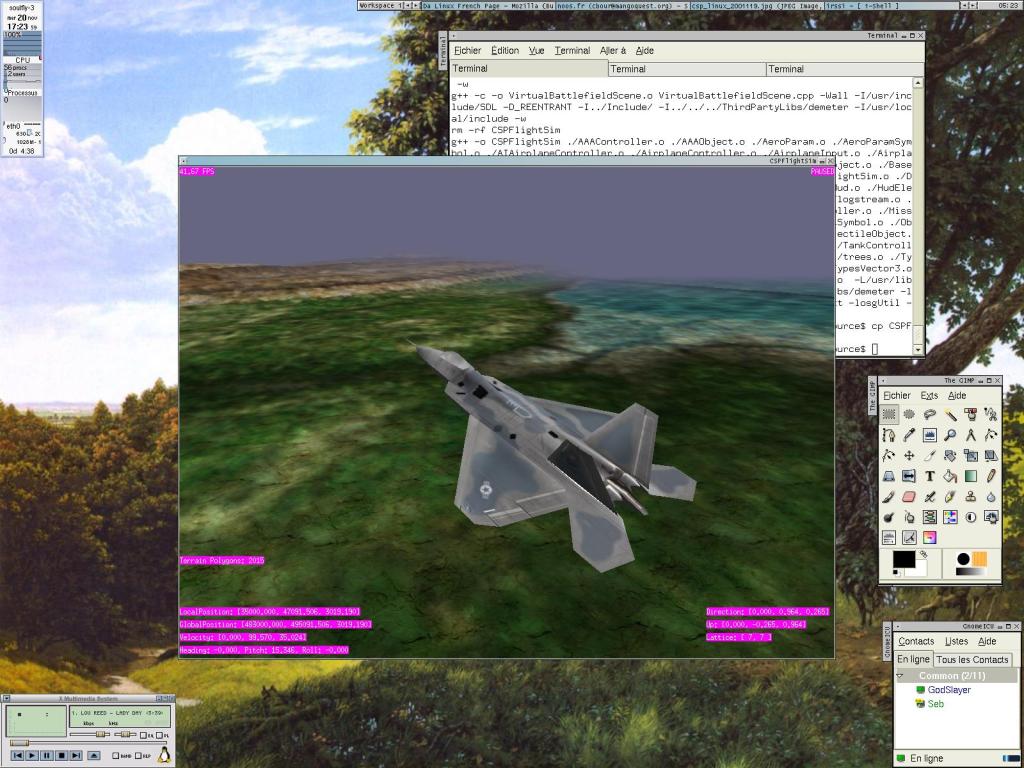Switch to Tous les Contacts tab
The height and width of the screenshot is (768, 1024).
click(972, 660)
